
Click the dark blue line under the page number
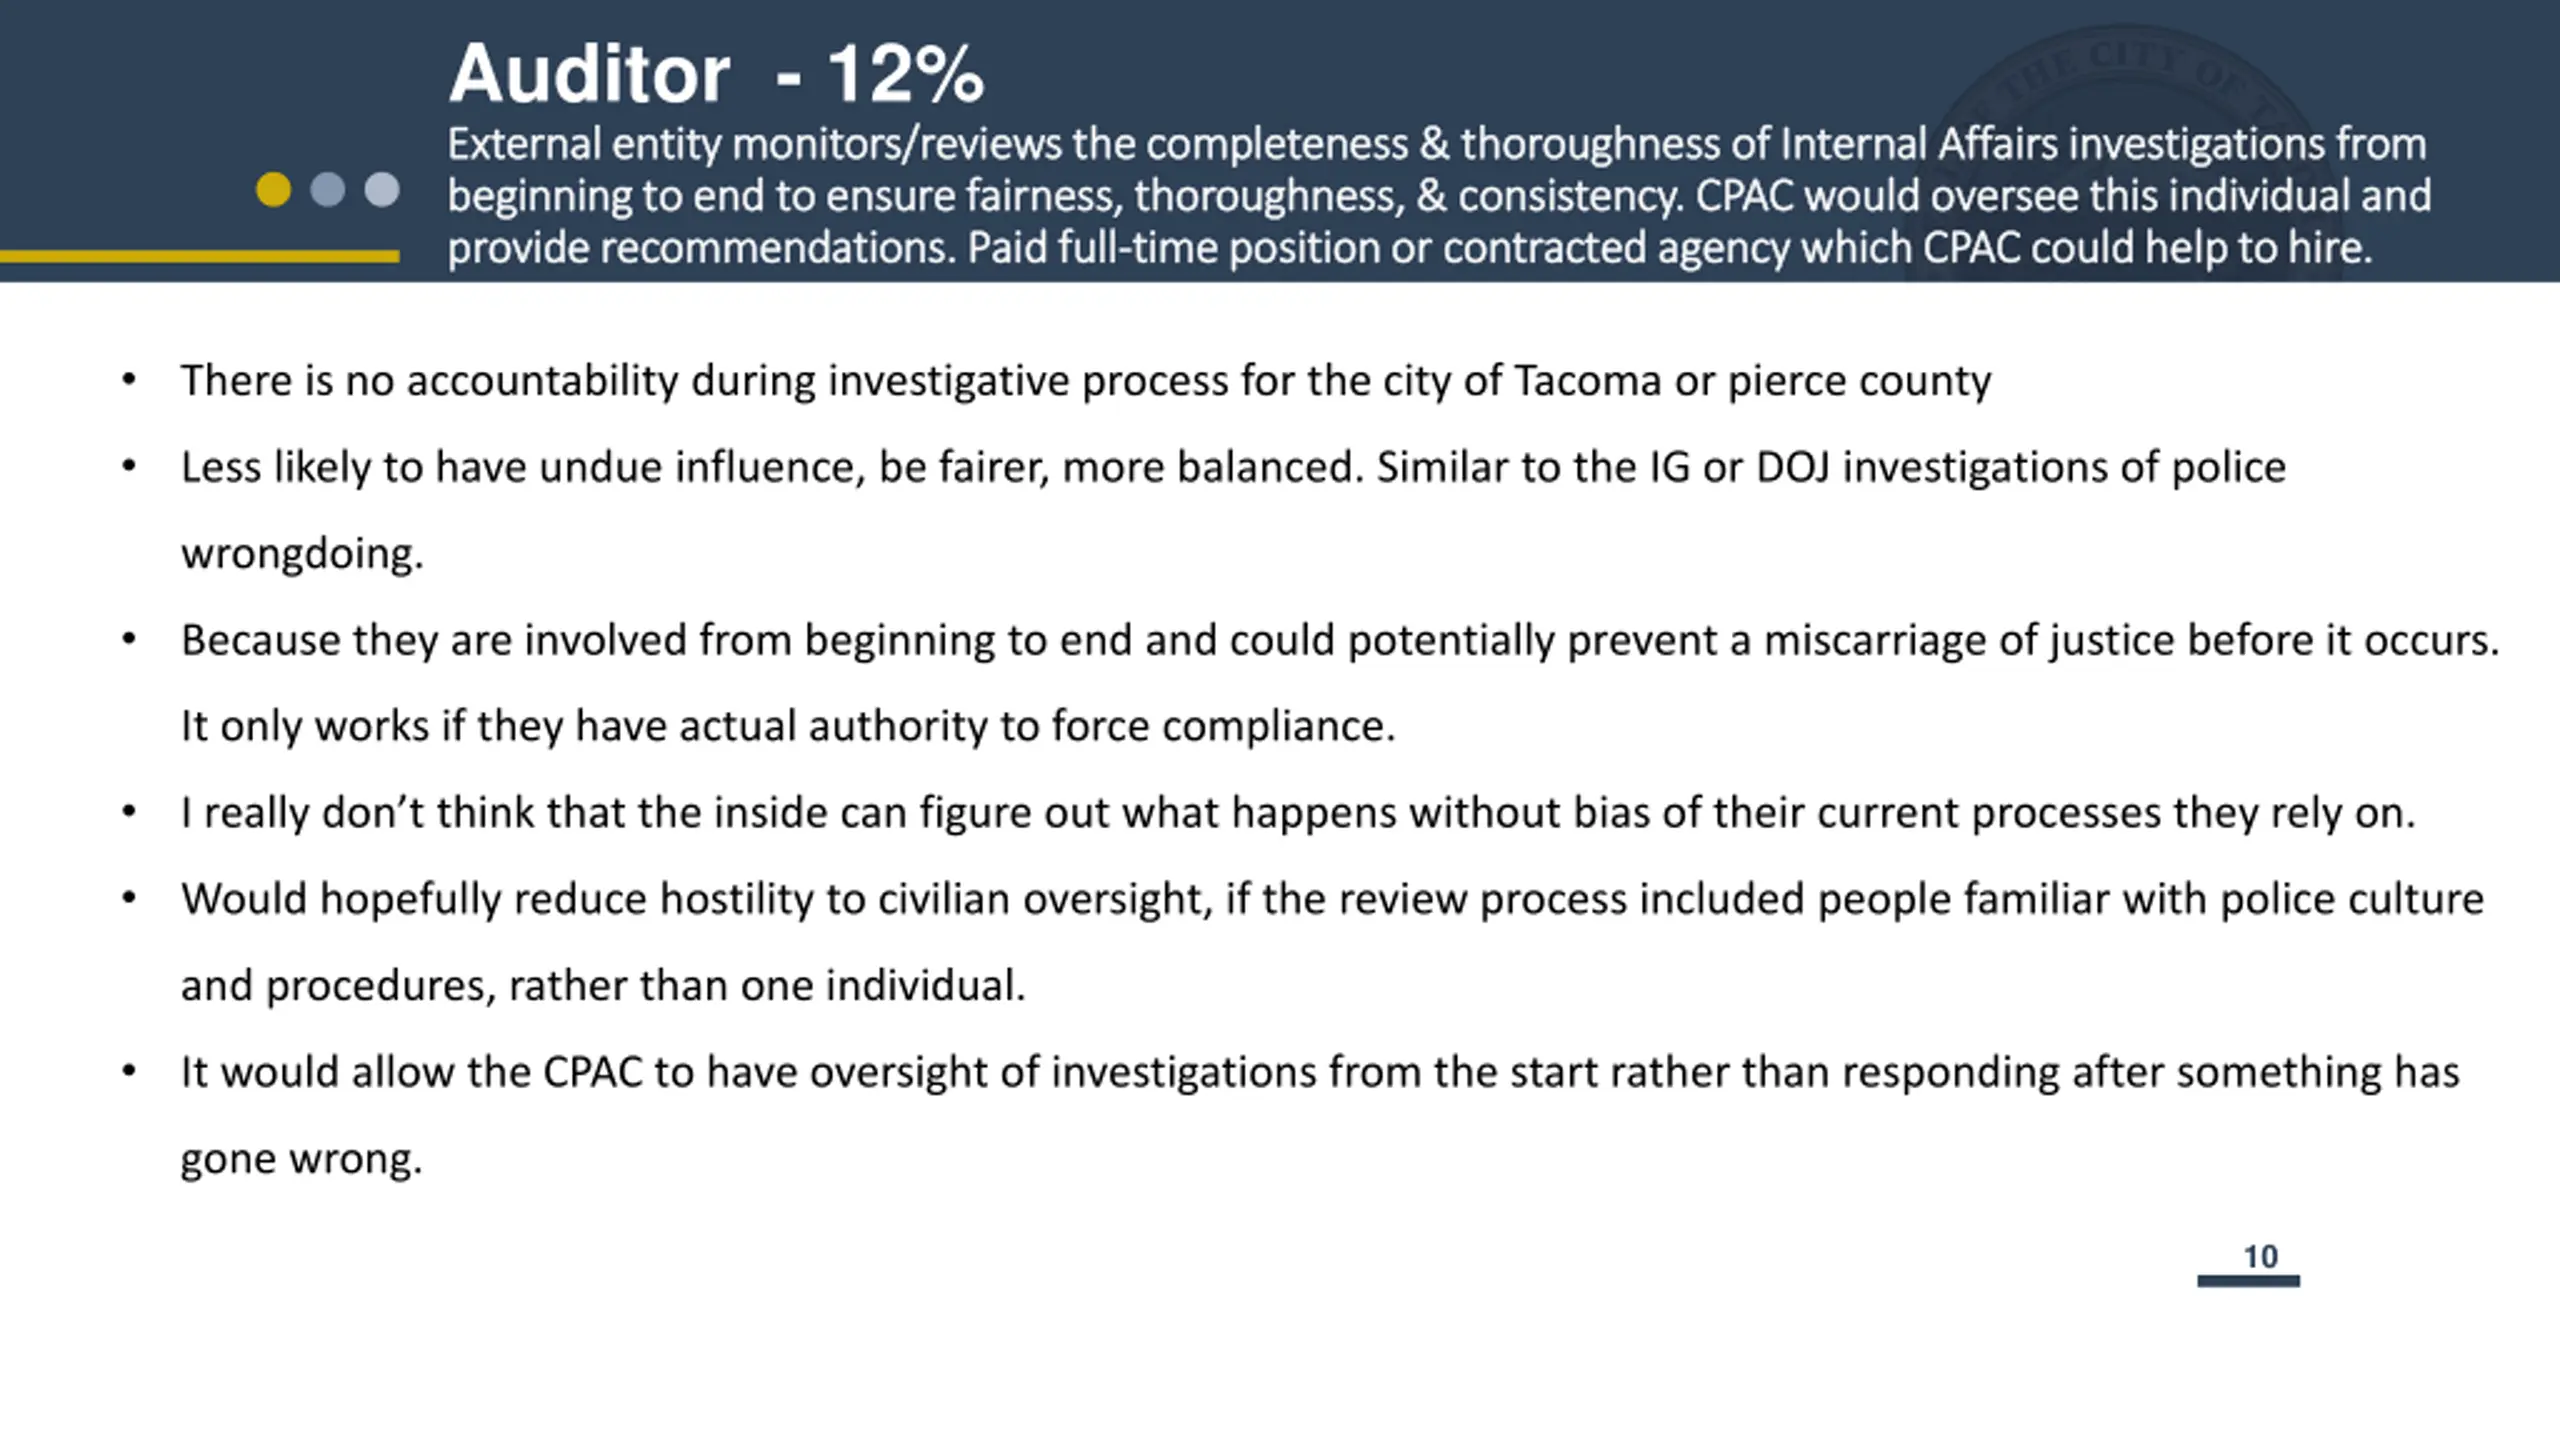coord(2248,1281)
